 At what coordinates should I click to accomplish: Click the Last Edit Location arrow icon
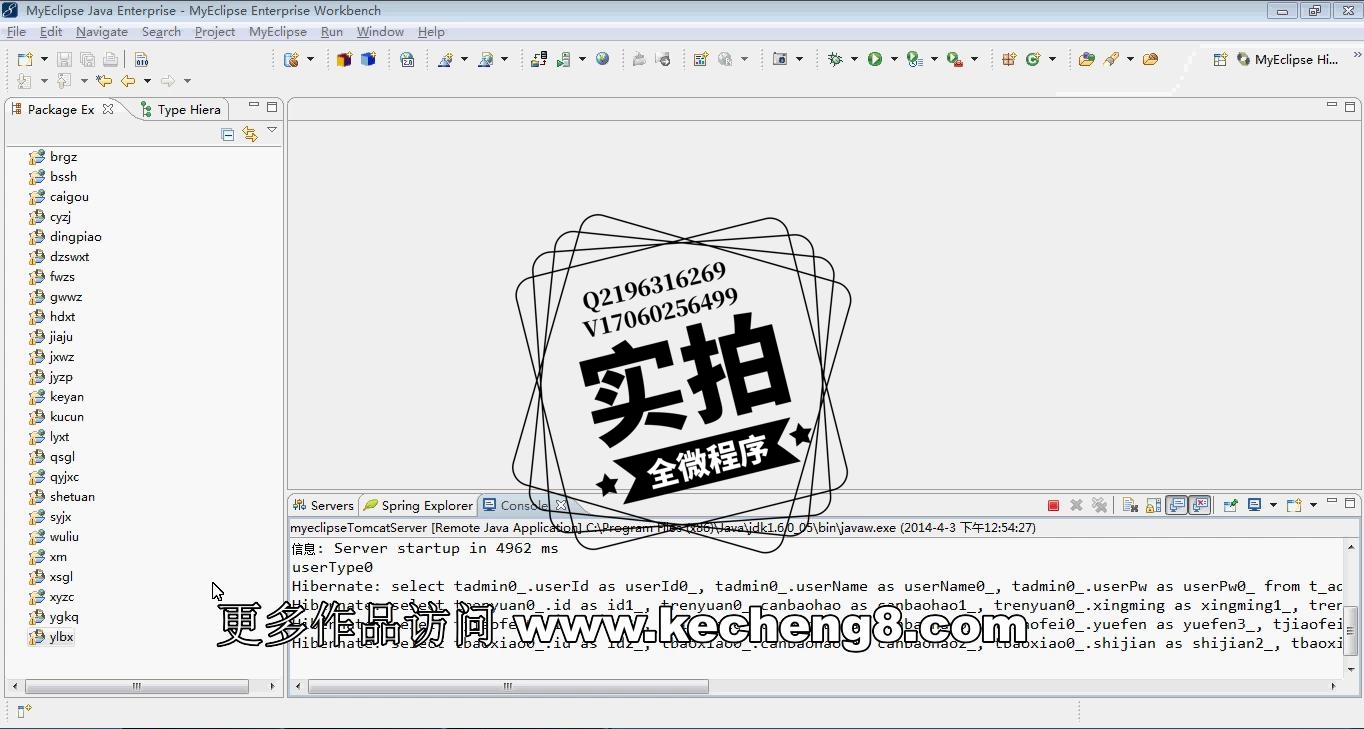[104, 81]
